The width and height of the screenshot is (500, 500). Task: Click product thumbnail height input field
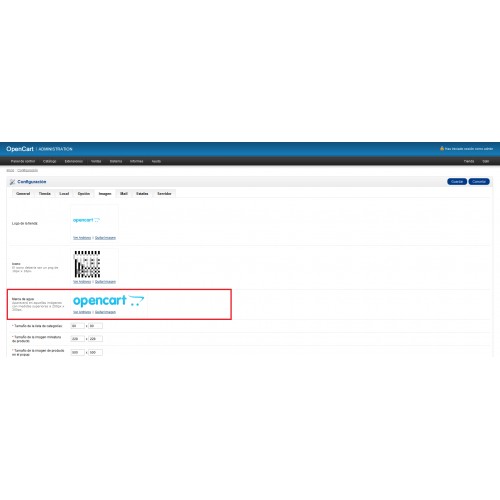point(95,339)
